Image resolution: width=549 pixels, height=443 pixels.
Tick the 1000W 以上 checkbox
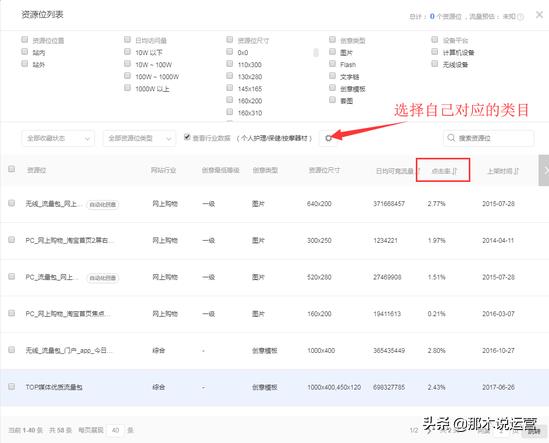click(127, 88)
